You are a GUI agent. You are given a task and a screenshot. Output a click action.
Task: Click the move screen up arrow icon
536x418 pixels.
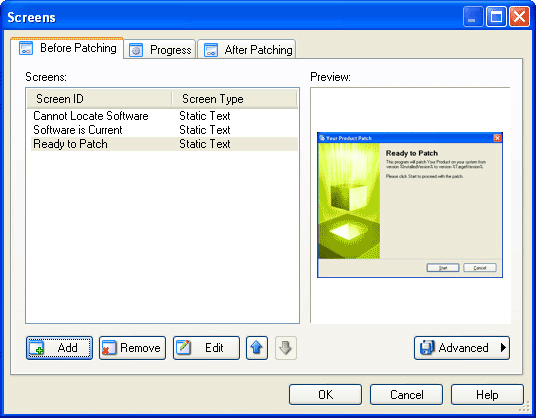[256, 348]
